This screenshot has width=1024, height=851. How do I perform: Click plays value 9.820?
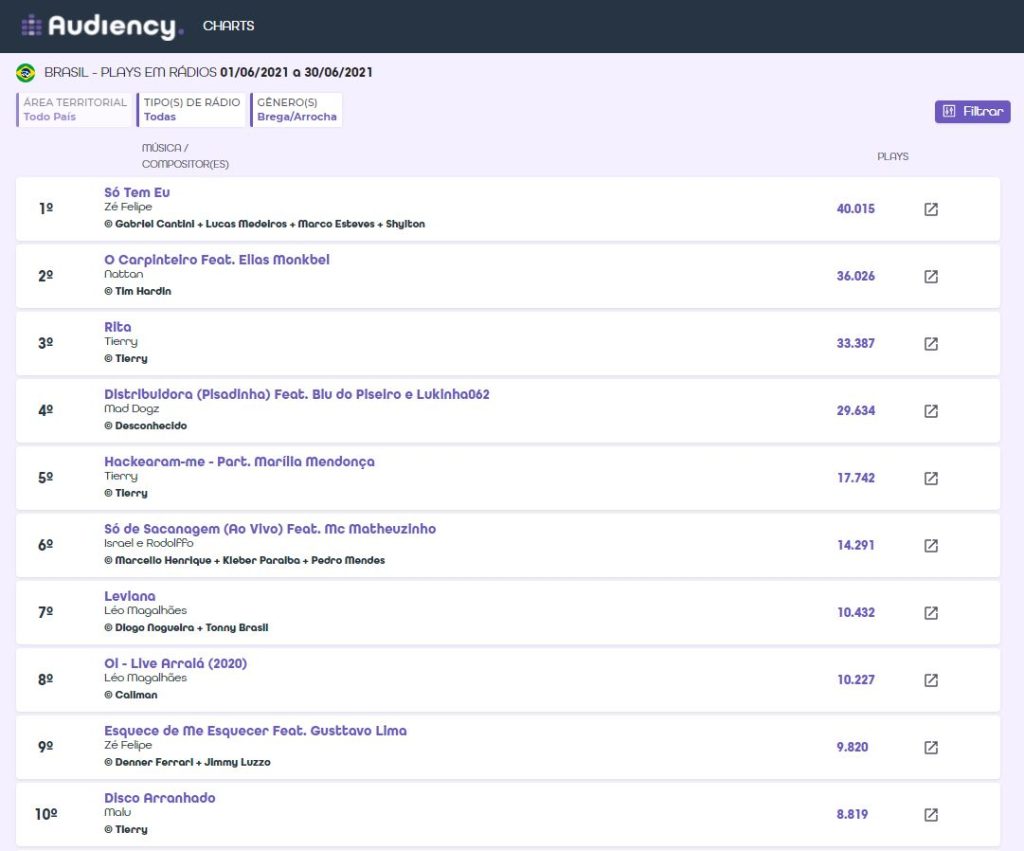click(852, 747)
